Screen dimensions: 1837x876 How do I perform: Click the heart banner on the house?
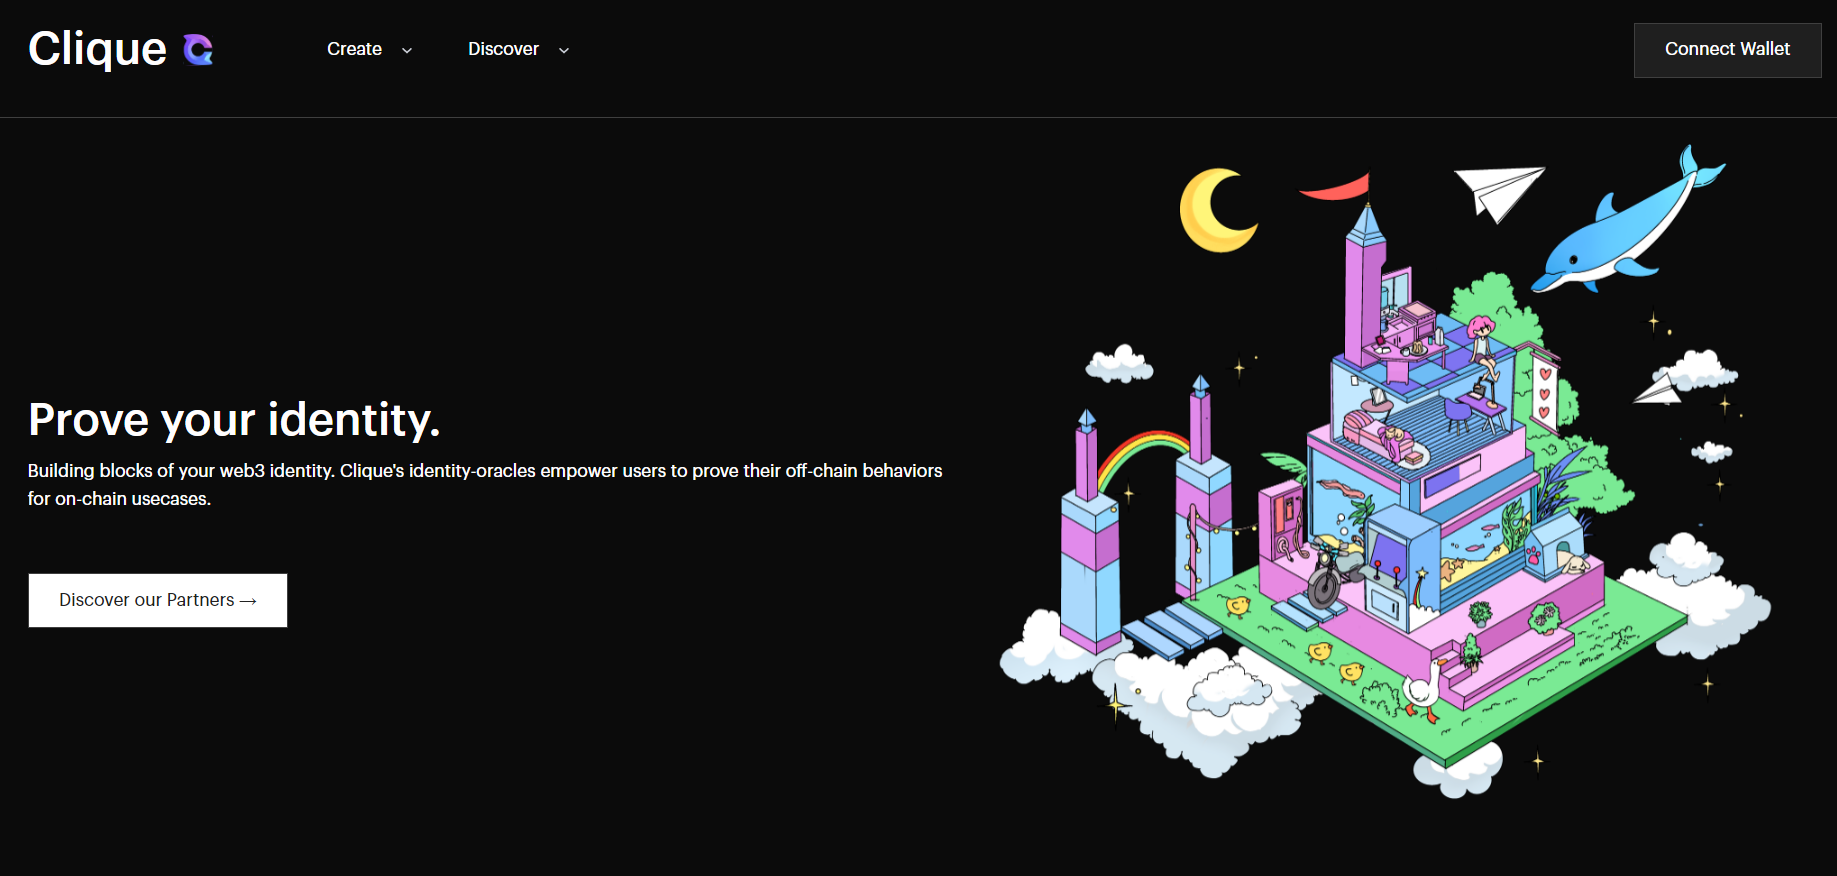1545,392
